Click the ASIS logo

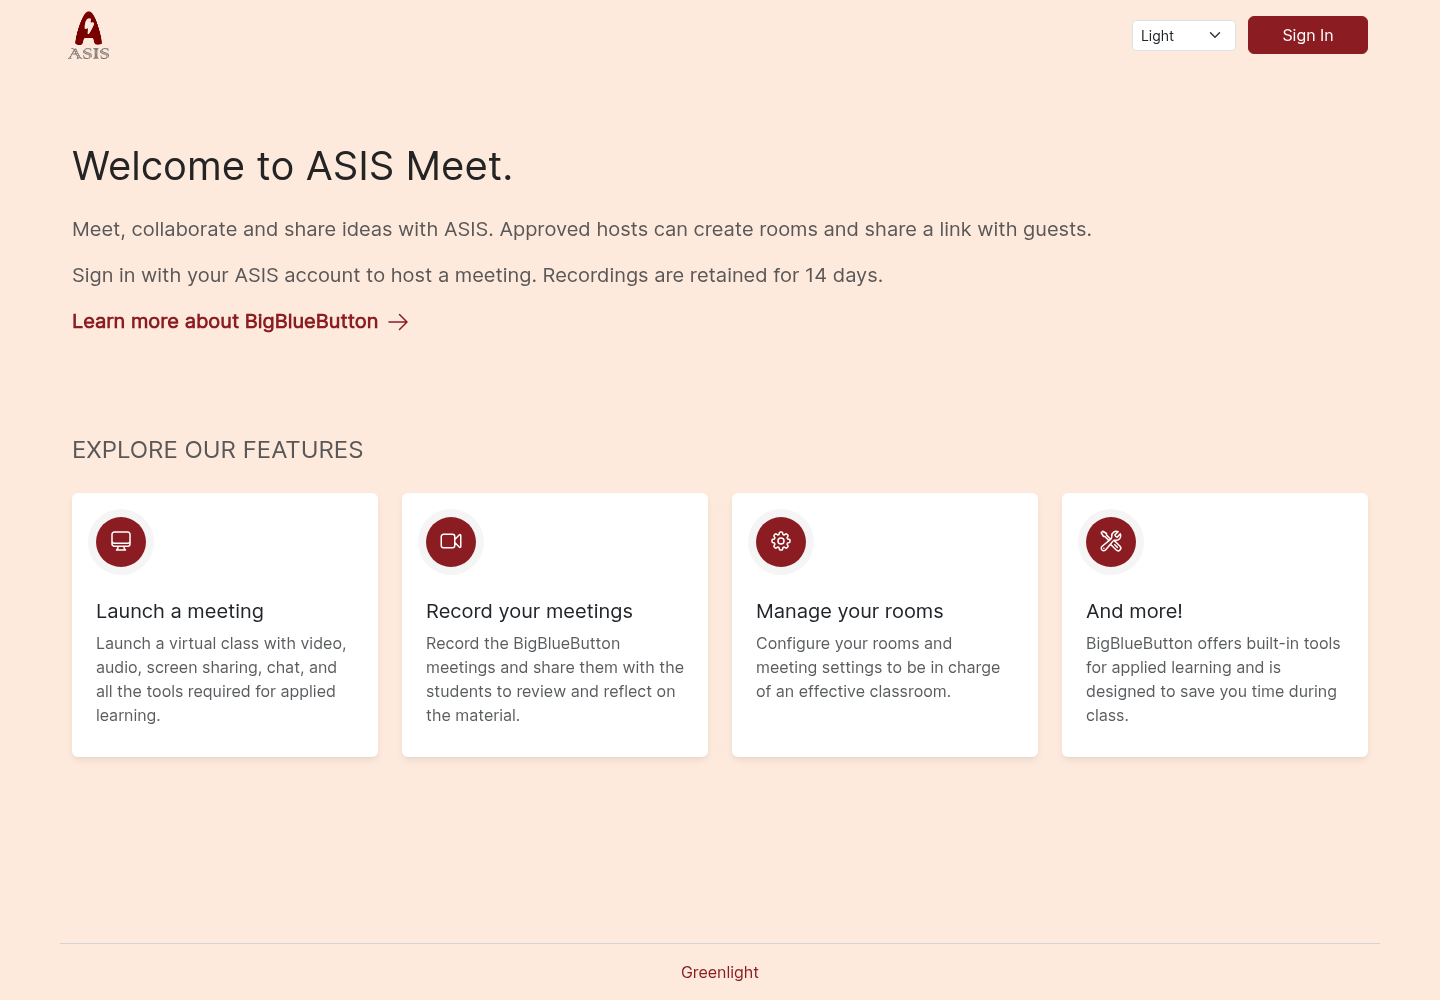tap(89, 36)
